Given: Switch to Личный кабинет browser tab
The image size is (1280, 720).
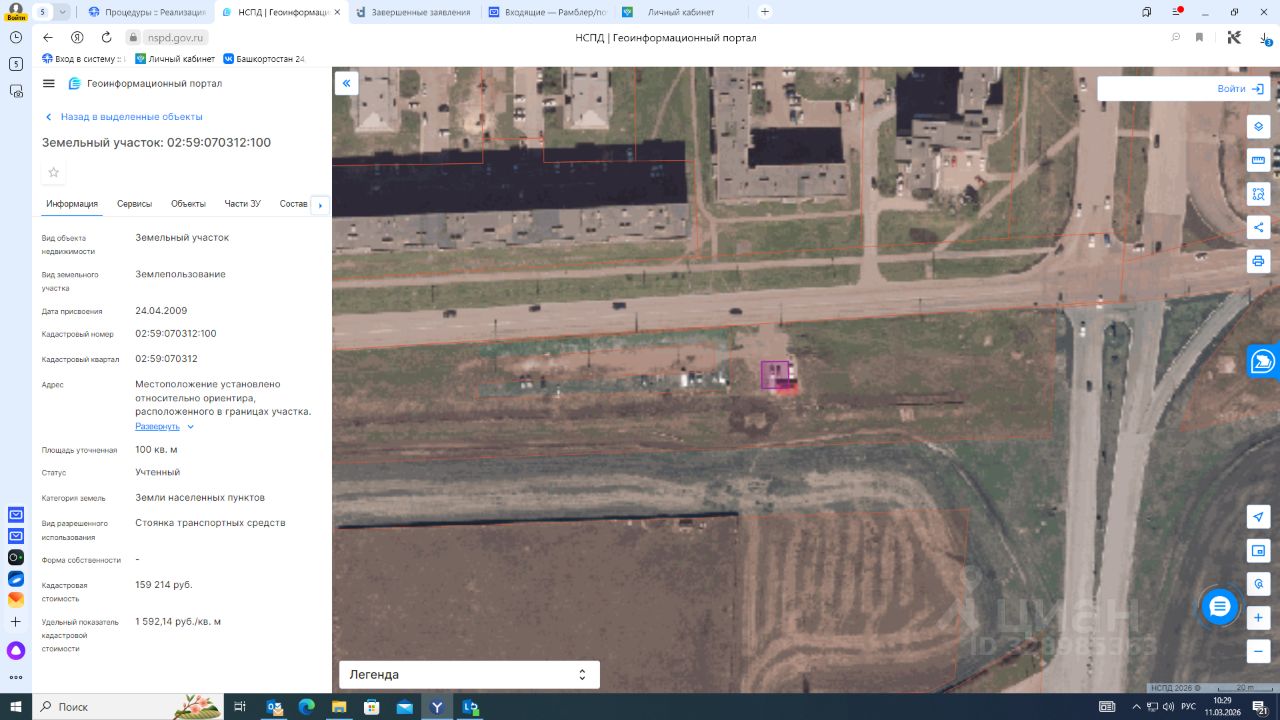Looking at the screenshot, I should 680,12.
